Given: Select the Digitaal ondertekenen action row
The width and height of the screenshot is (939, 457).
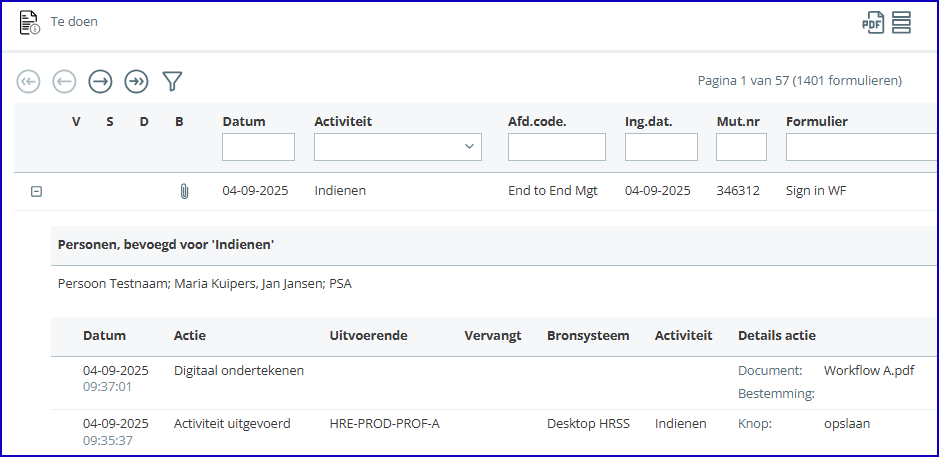Looking at the screenshot, I should [494, 383].
